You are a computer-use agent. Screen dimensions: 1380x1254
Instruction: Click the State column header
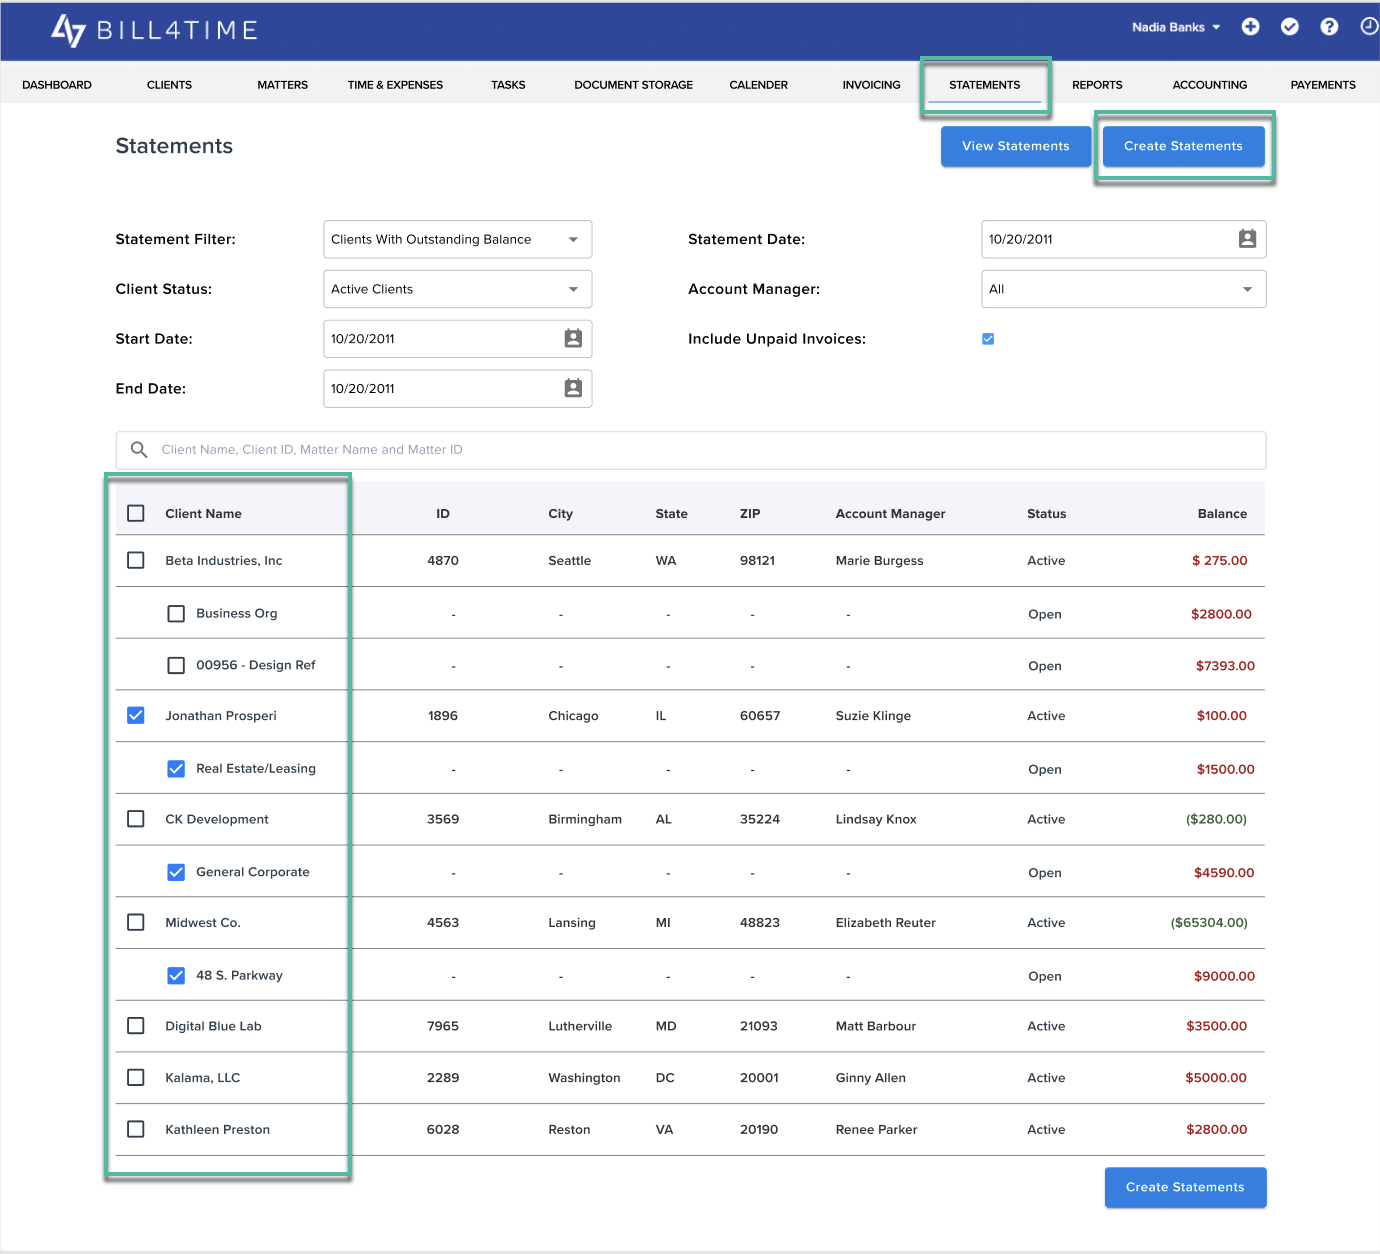[671, 514]
